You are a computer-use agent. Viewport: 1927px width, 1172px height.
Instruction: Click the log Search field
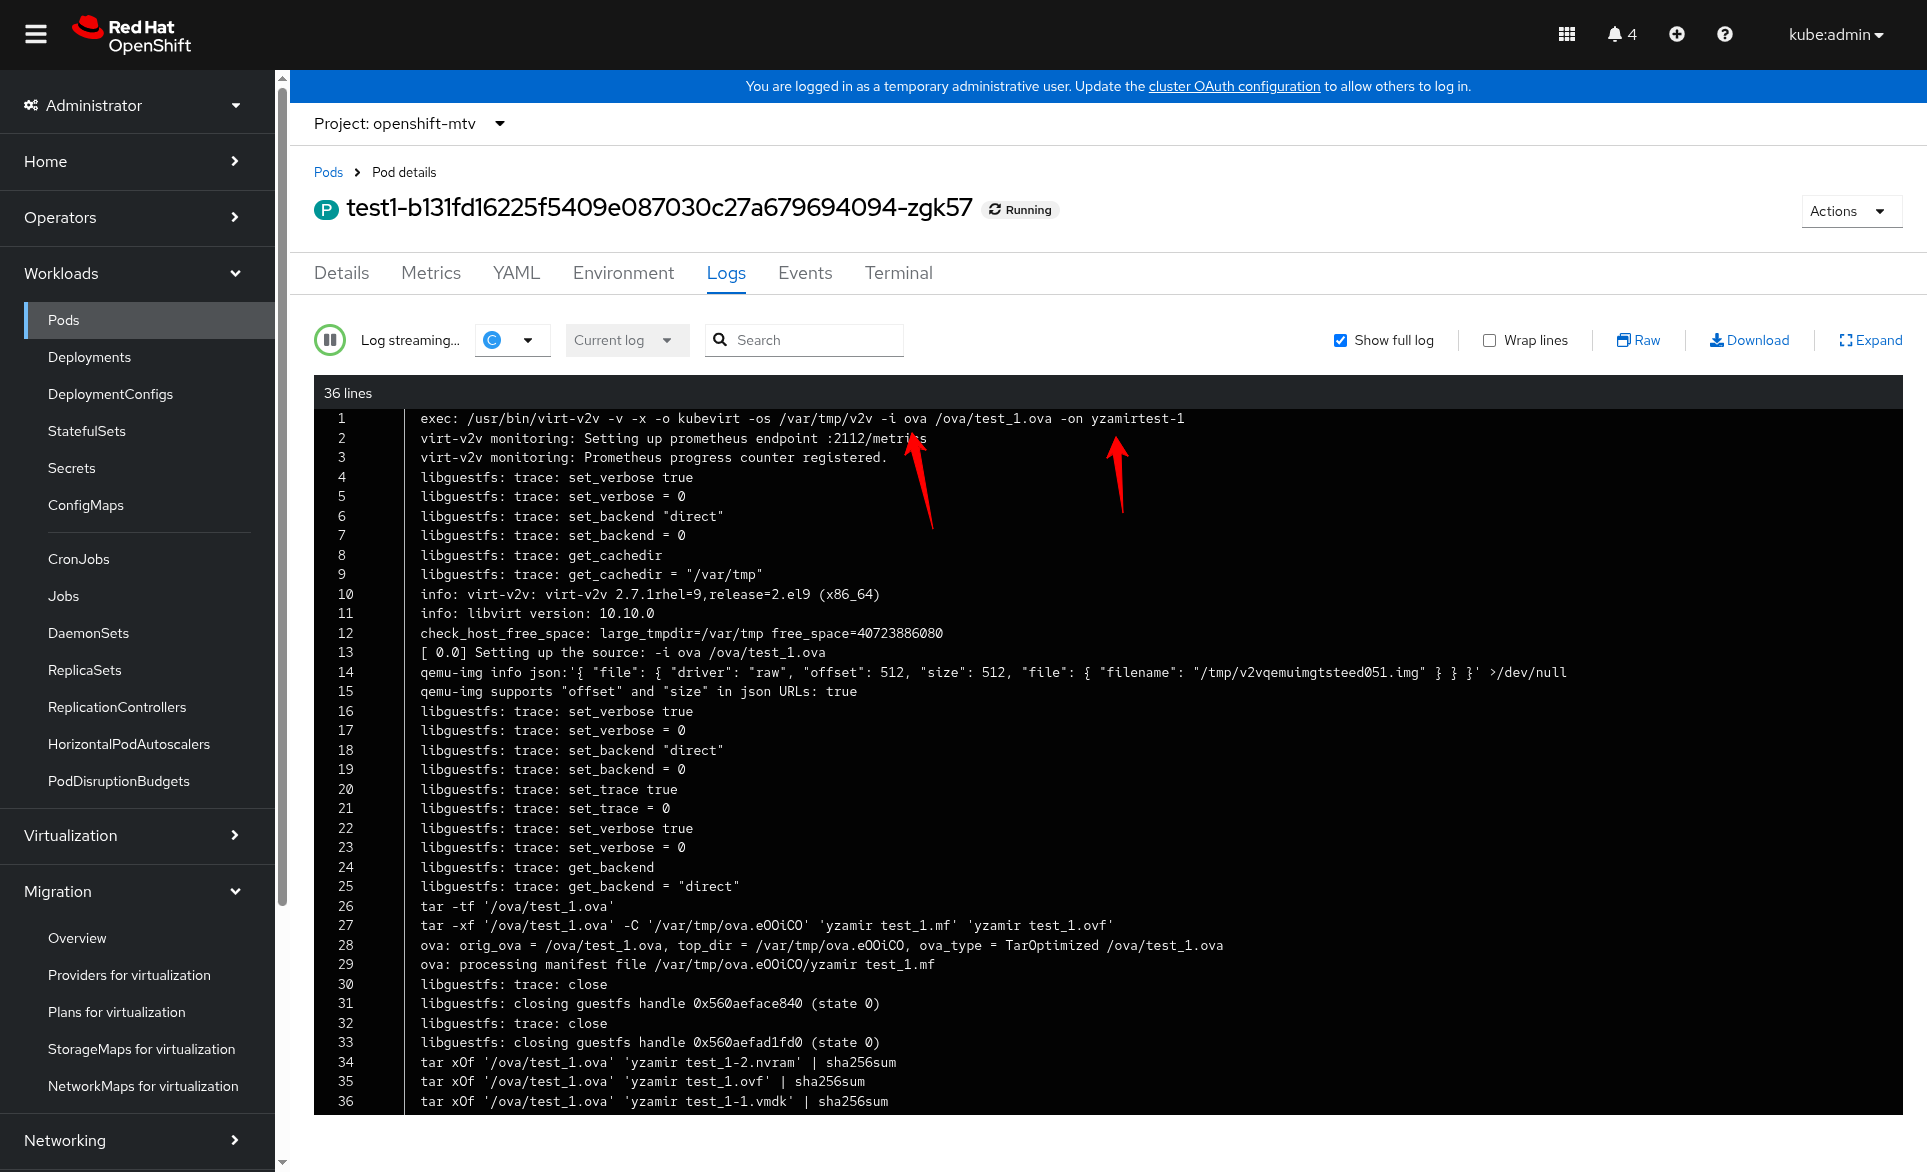(x=815, y=340)
